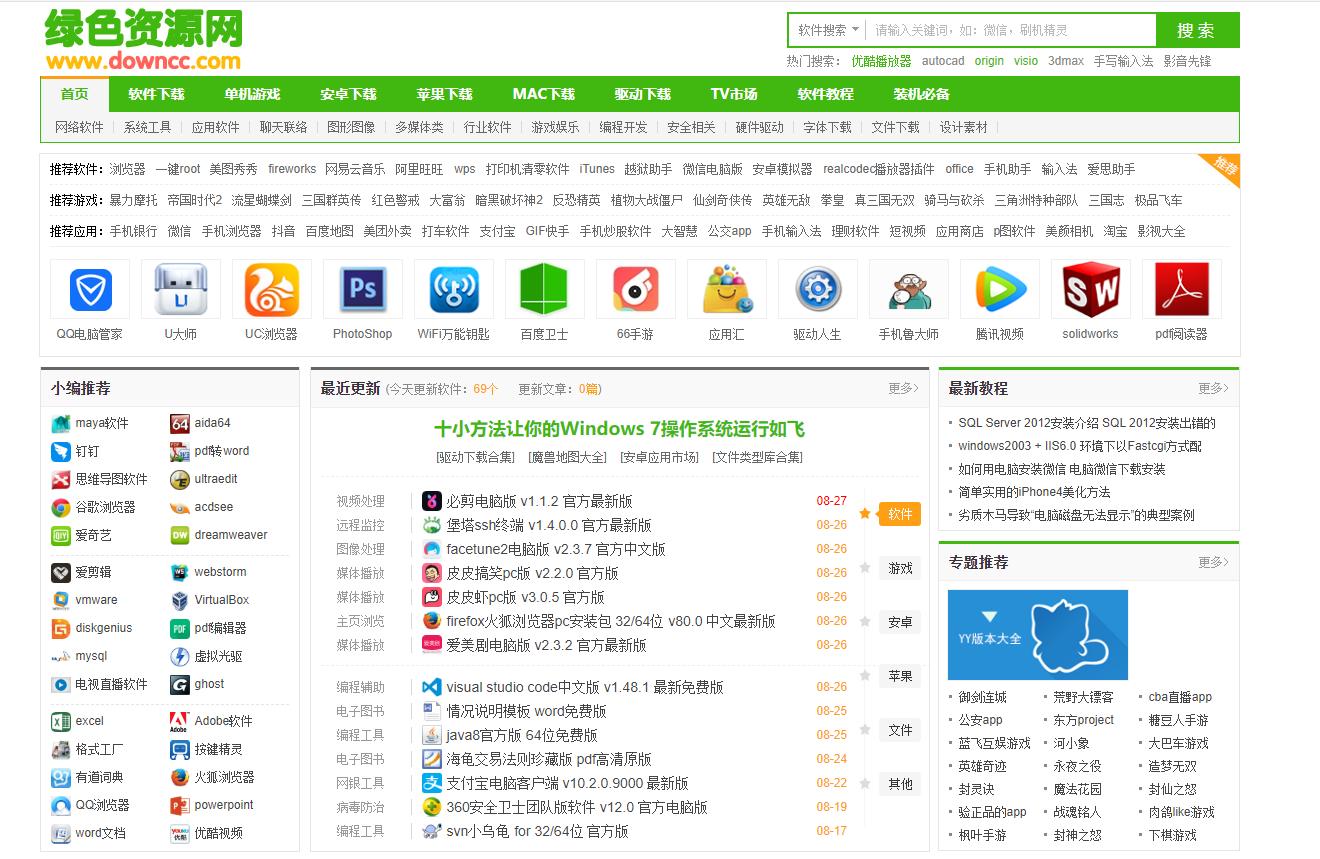
Task: Click the maya软件 icon in 小编推荐
Action: [61, 423]
